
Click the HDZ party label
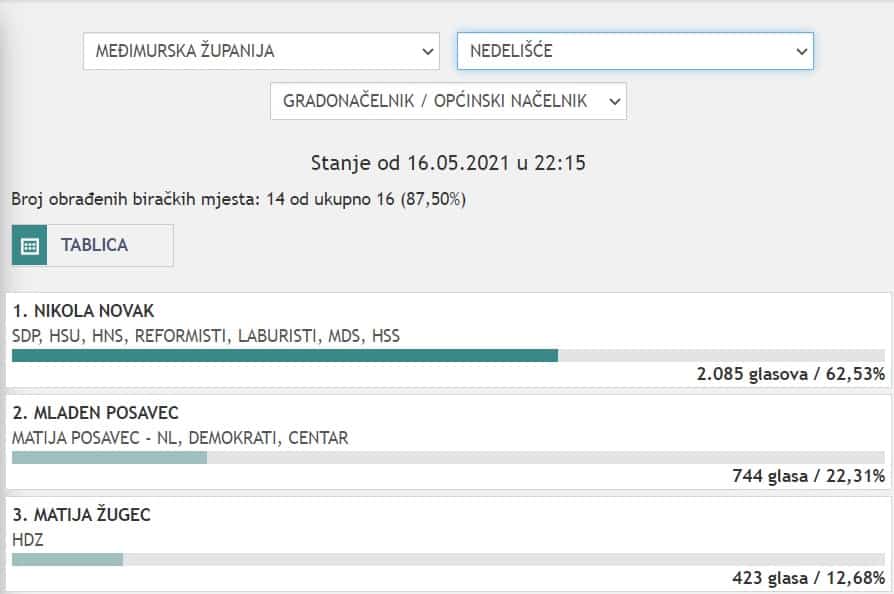pyautogui.click(x=27, y=540)
